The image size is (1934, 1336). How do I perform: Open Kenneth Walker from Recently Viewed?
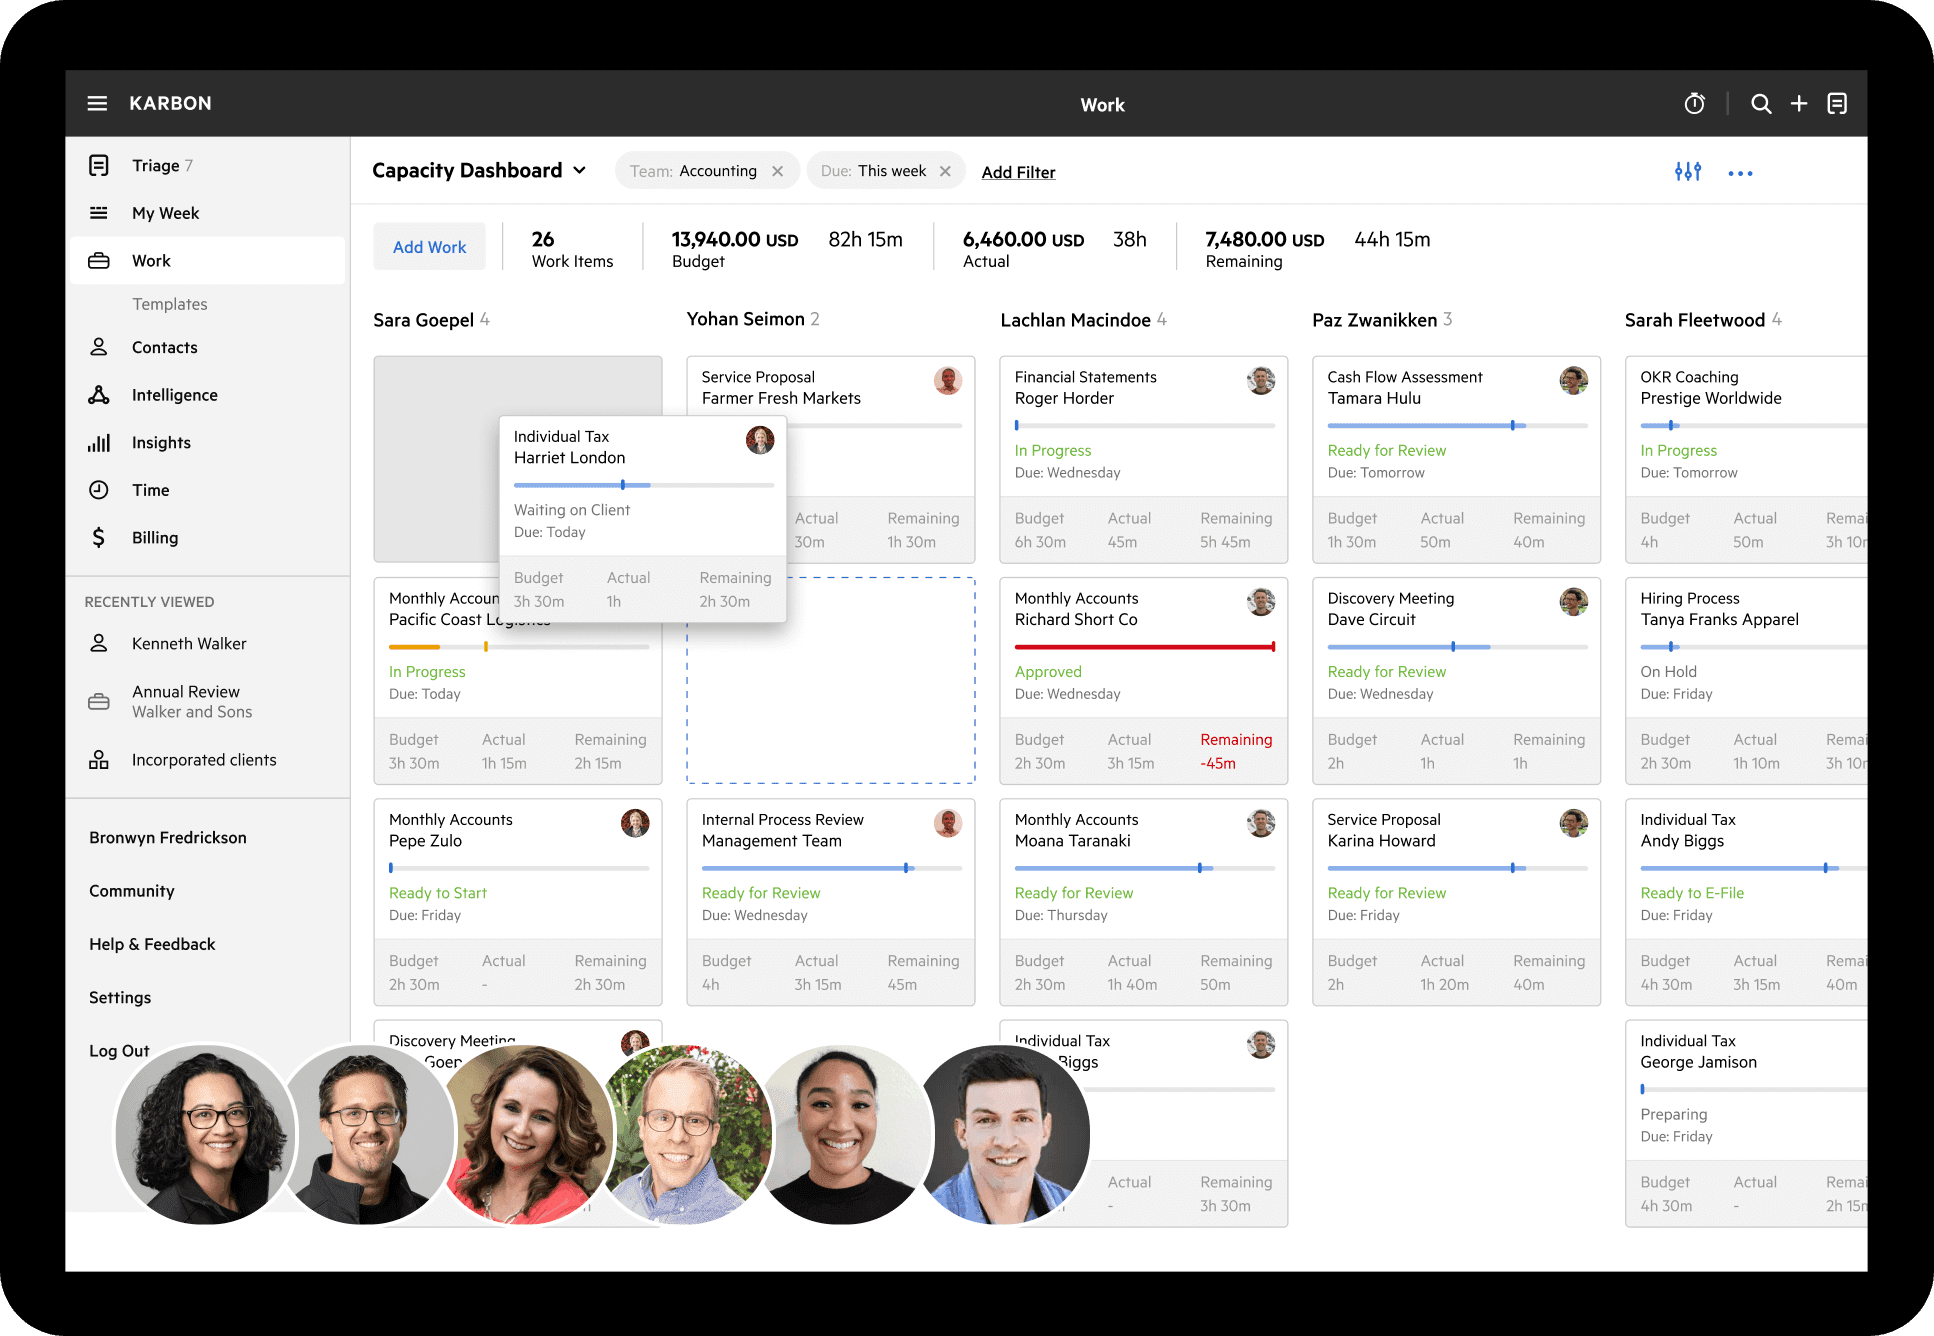(x=189, y=643)
